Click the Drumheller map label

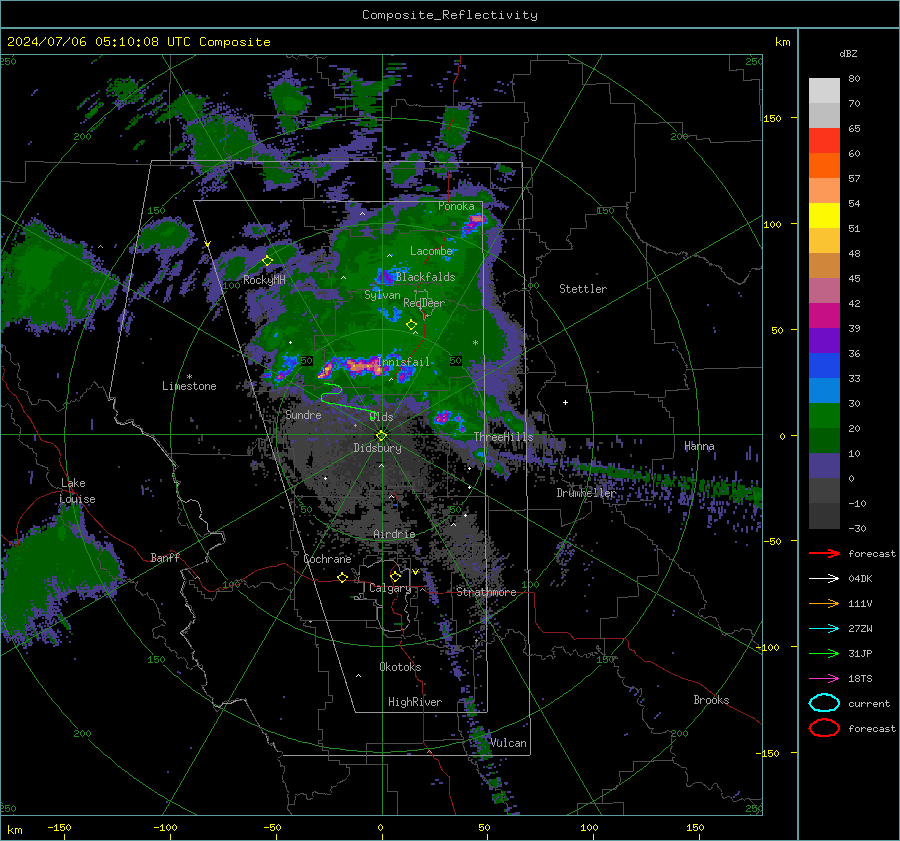click(x=586, y=493)
